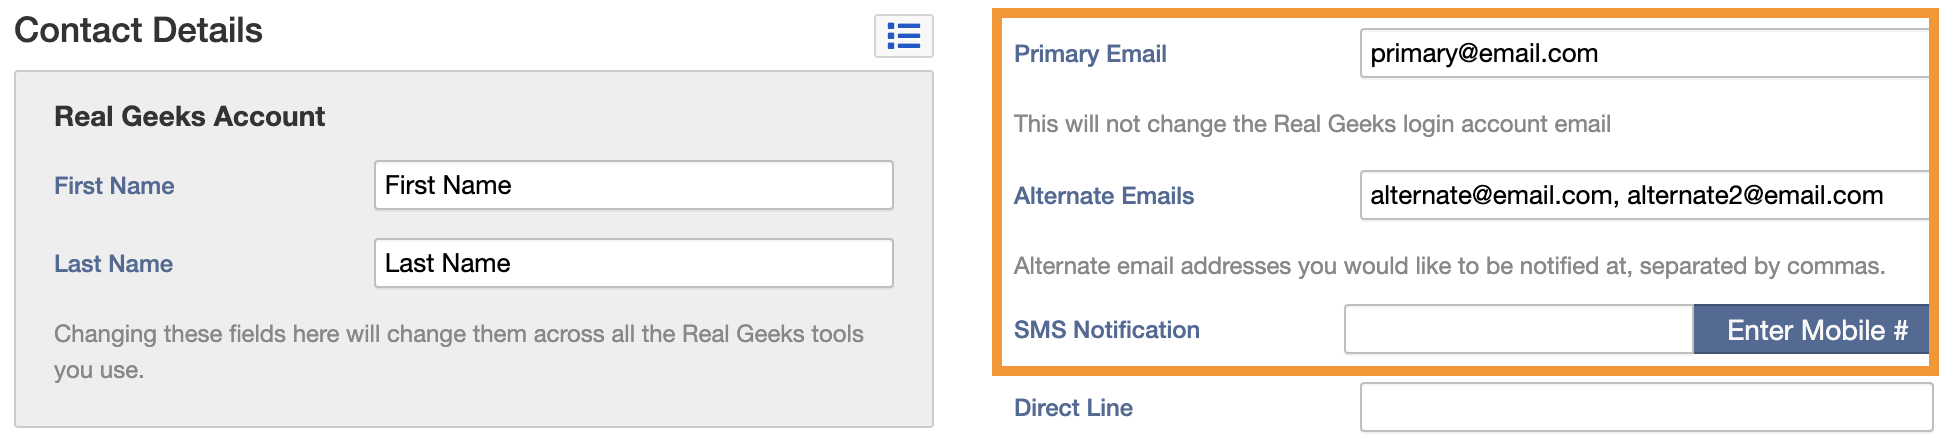Screen dimensions: 1944x444
Task: Select the Primary Email input field
Action: pyautogui.click(x=1645, y=53)
